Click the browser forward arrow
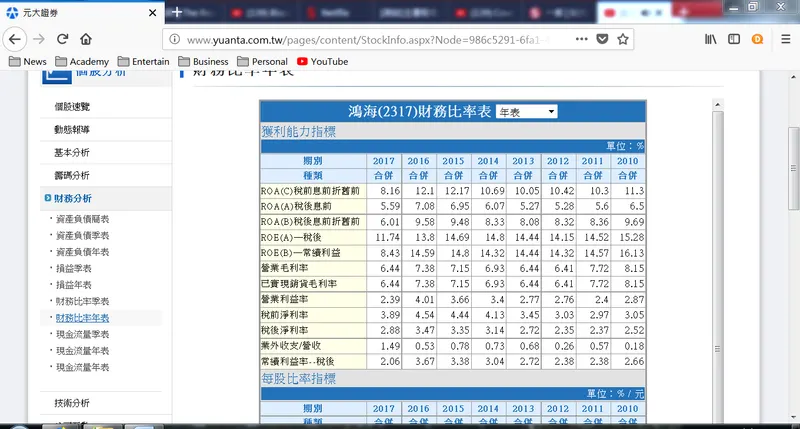The height and width of the screenshot is (429, 800). 39,39
